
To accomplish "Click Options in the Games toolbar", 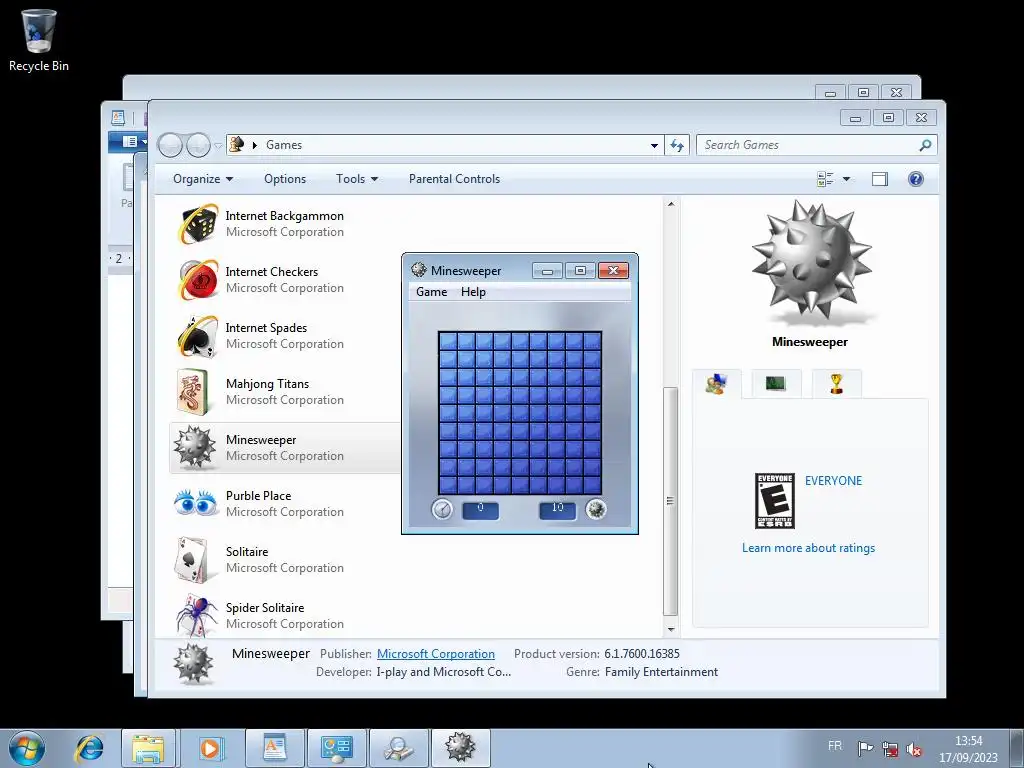I will [285, 179].
